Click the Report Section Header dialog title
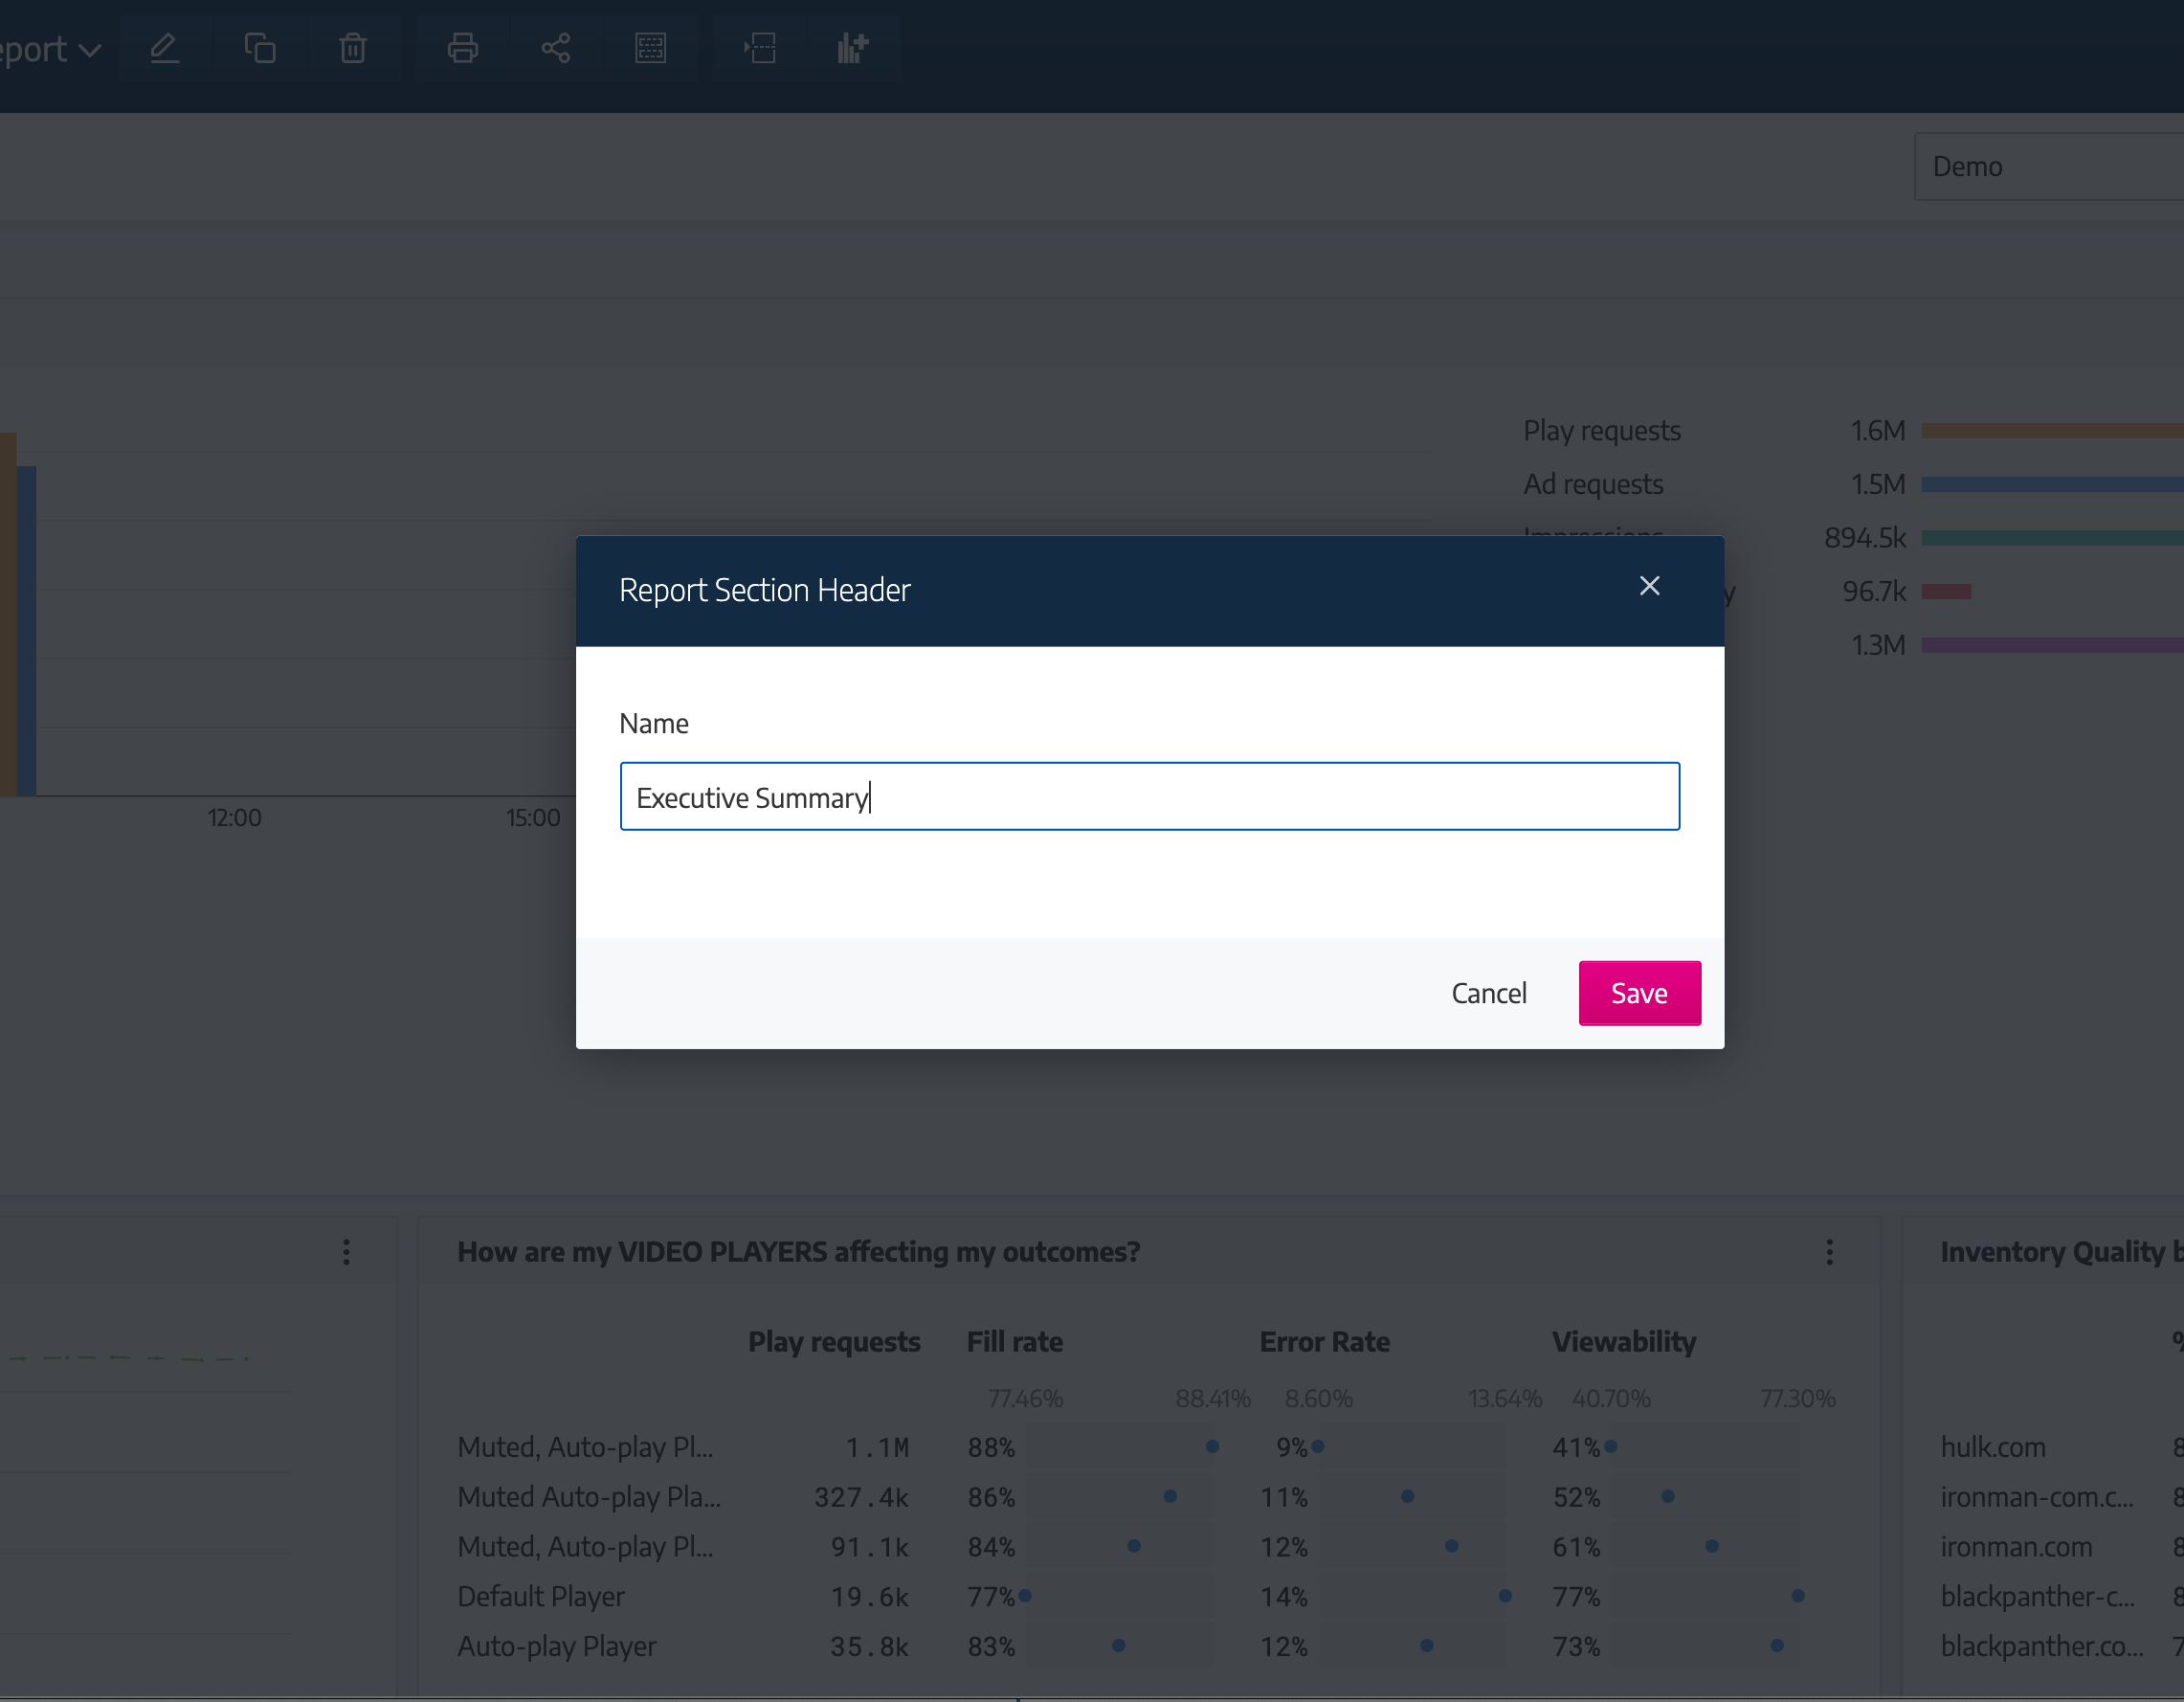This screenshot has height=1702, width=2184. tap(764, 590)
